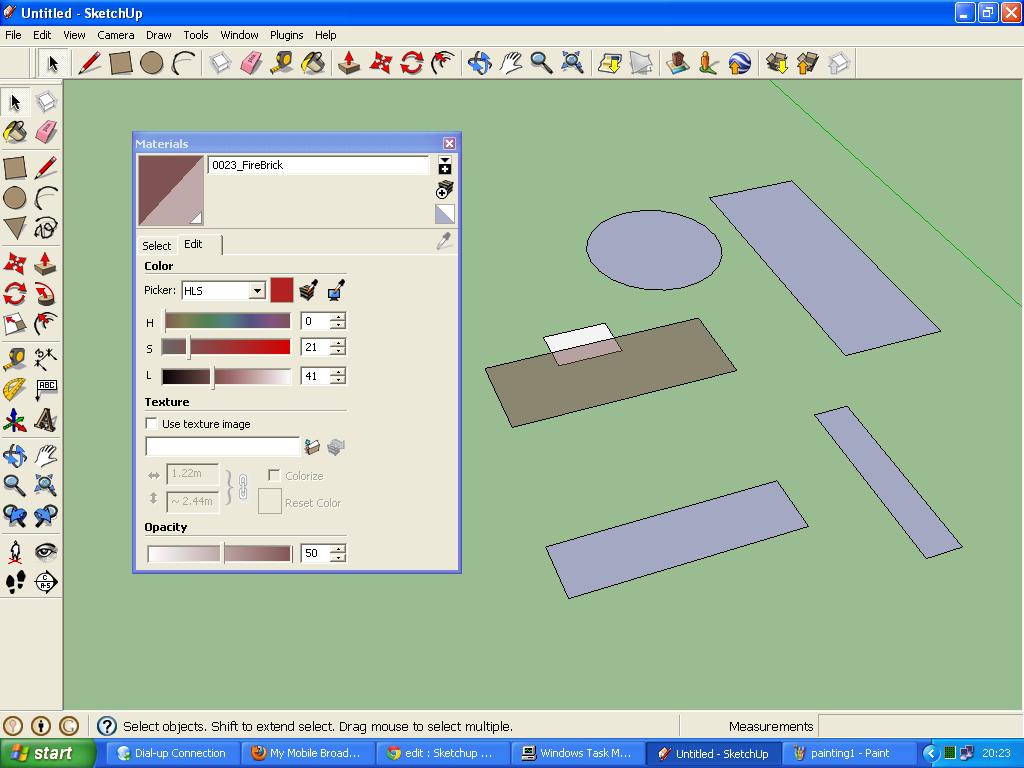The height and width of the screenshot is (768, 1024).
Task: Select the Text label tool in left toolbar
Action: pos(46,390)
